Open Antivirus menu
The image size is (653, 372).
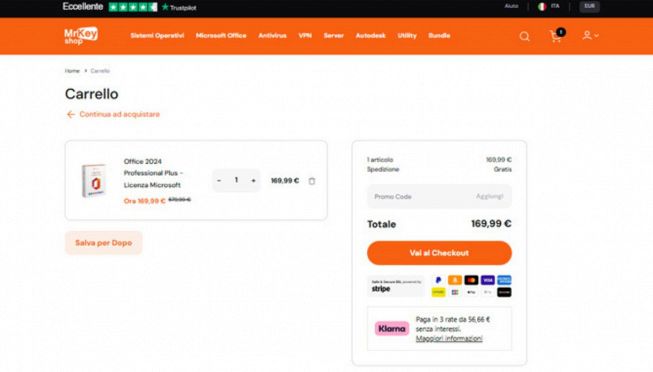pos(272,35)
